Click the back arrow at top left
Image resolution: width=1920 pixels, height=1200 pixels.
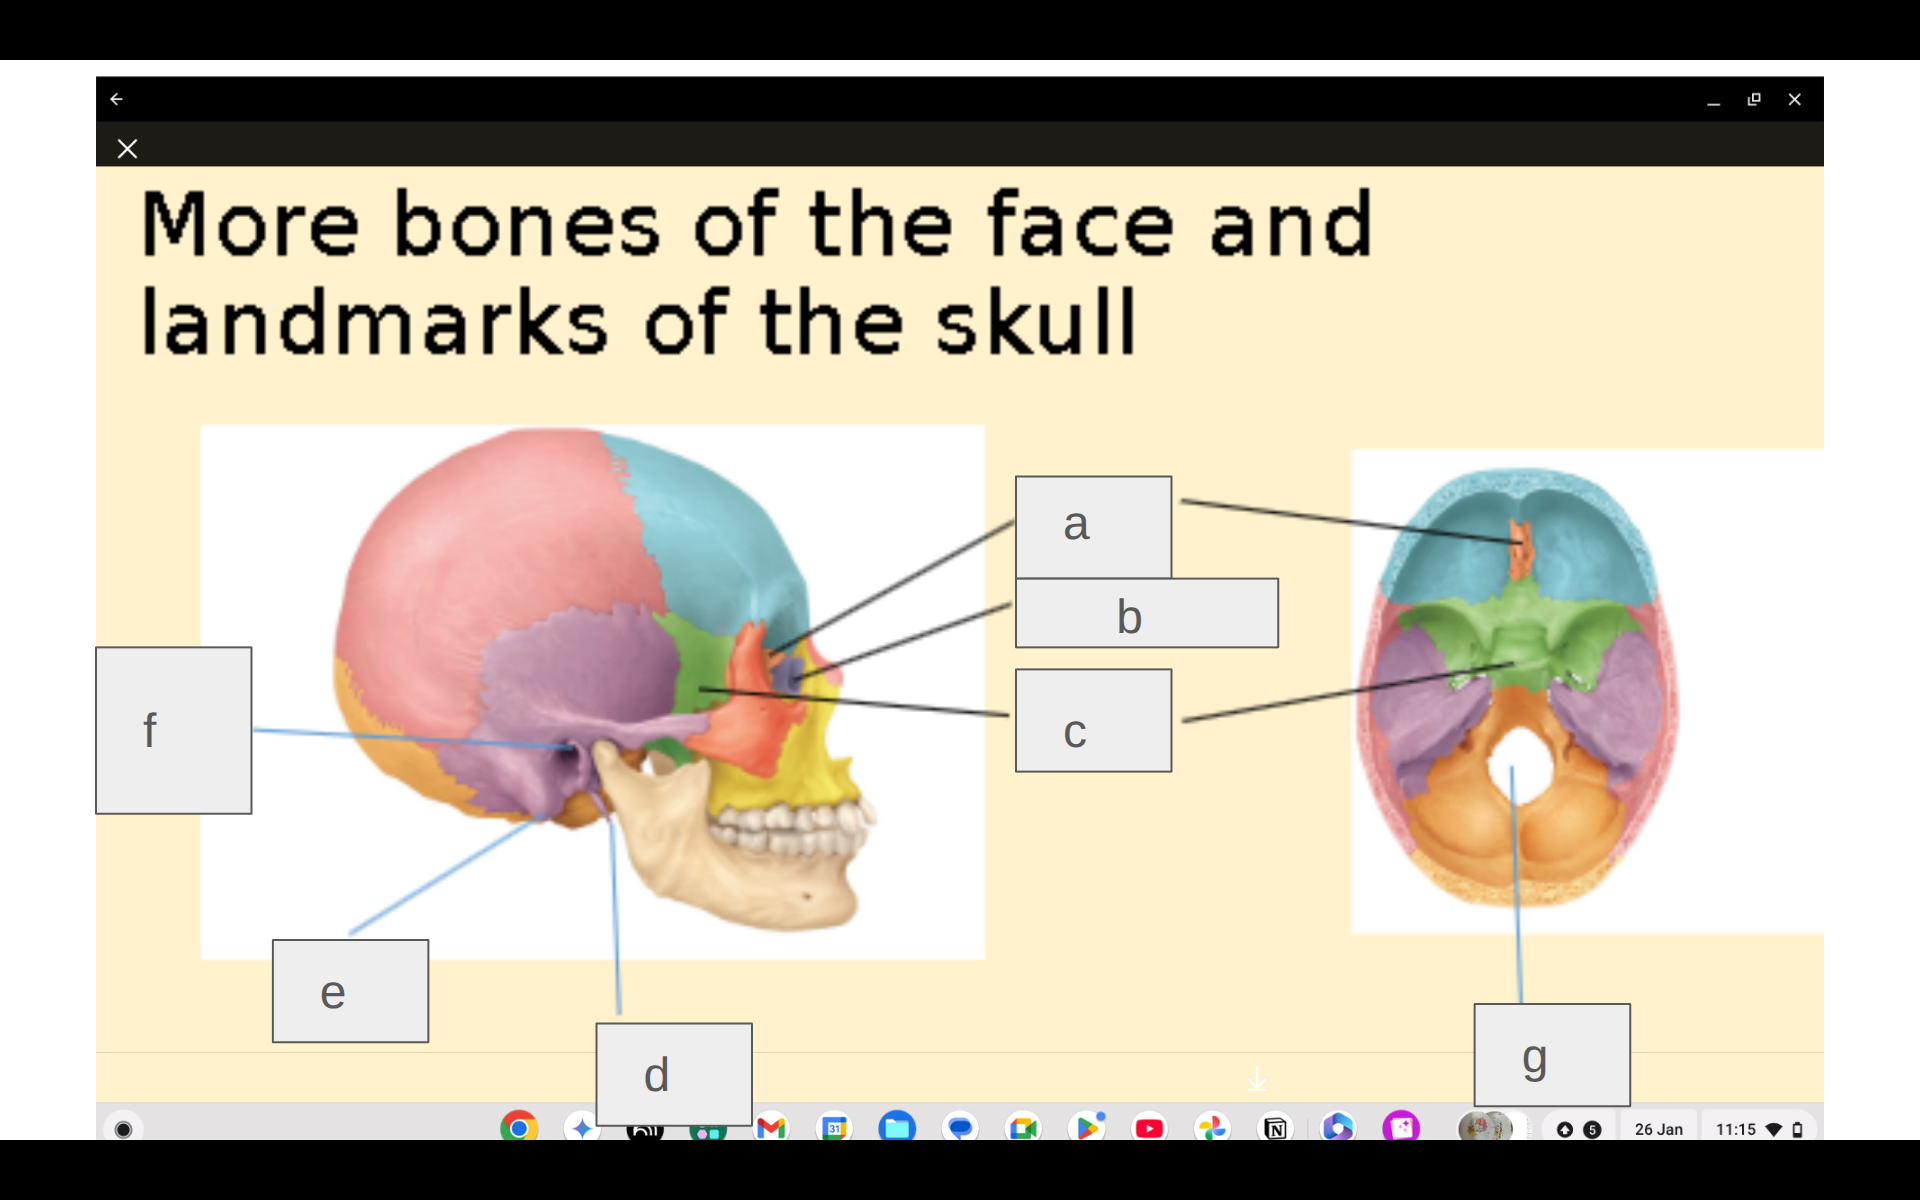click(117, 99)
